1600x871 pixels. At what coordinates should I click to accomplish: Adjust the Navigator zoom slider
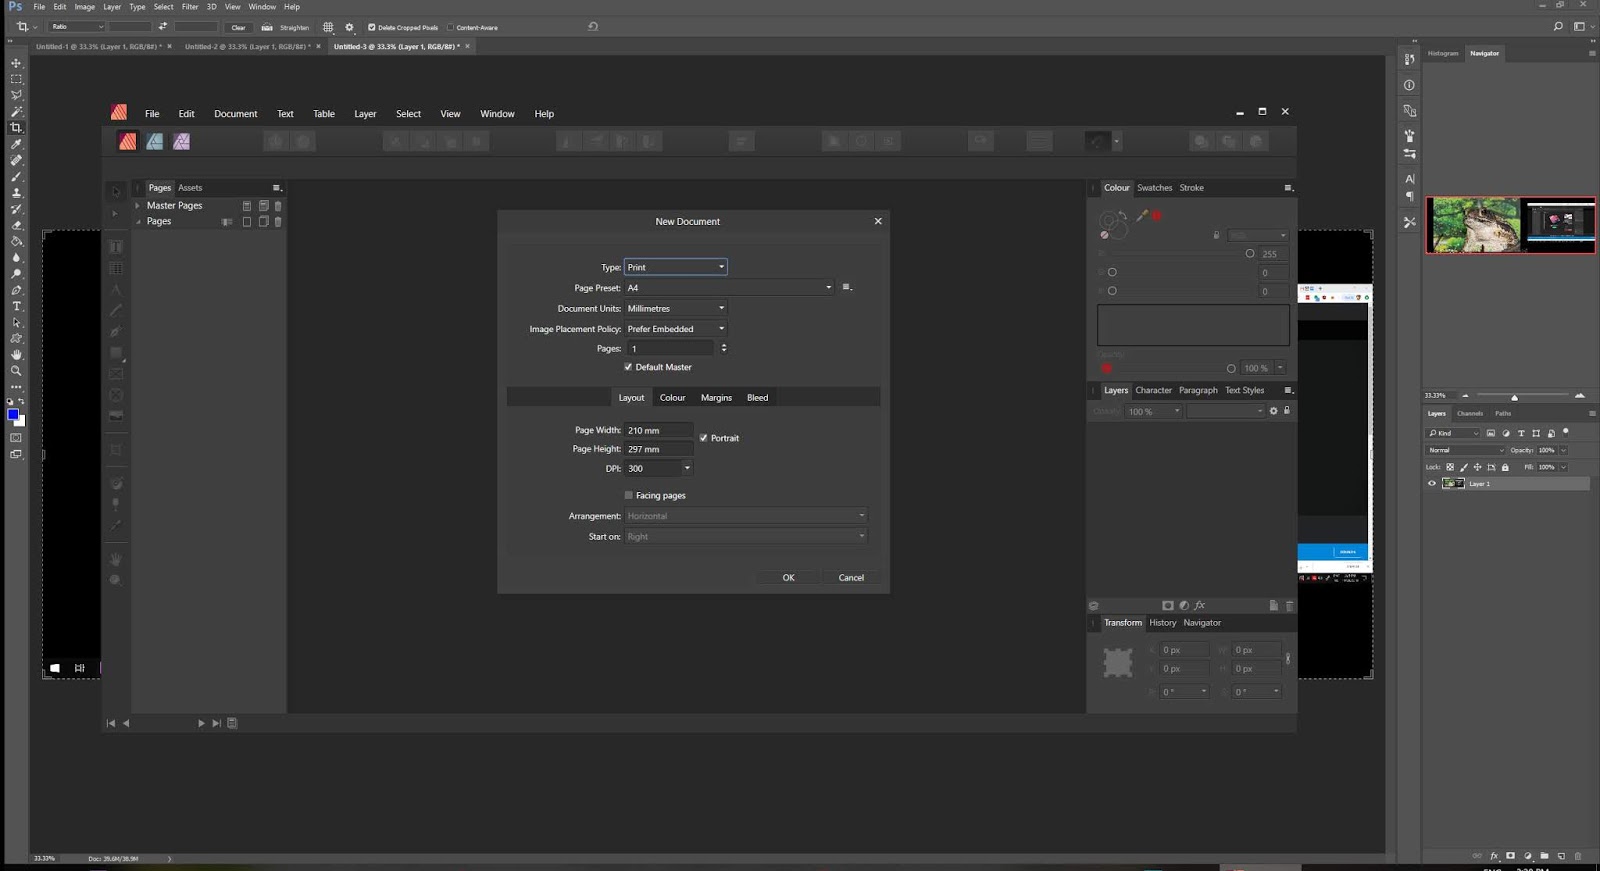click(1514, 396)
